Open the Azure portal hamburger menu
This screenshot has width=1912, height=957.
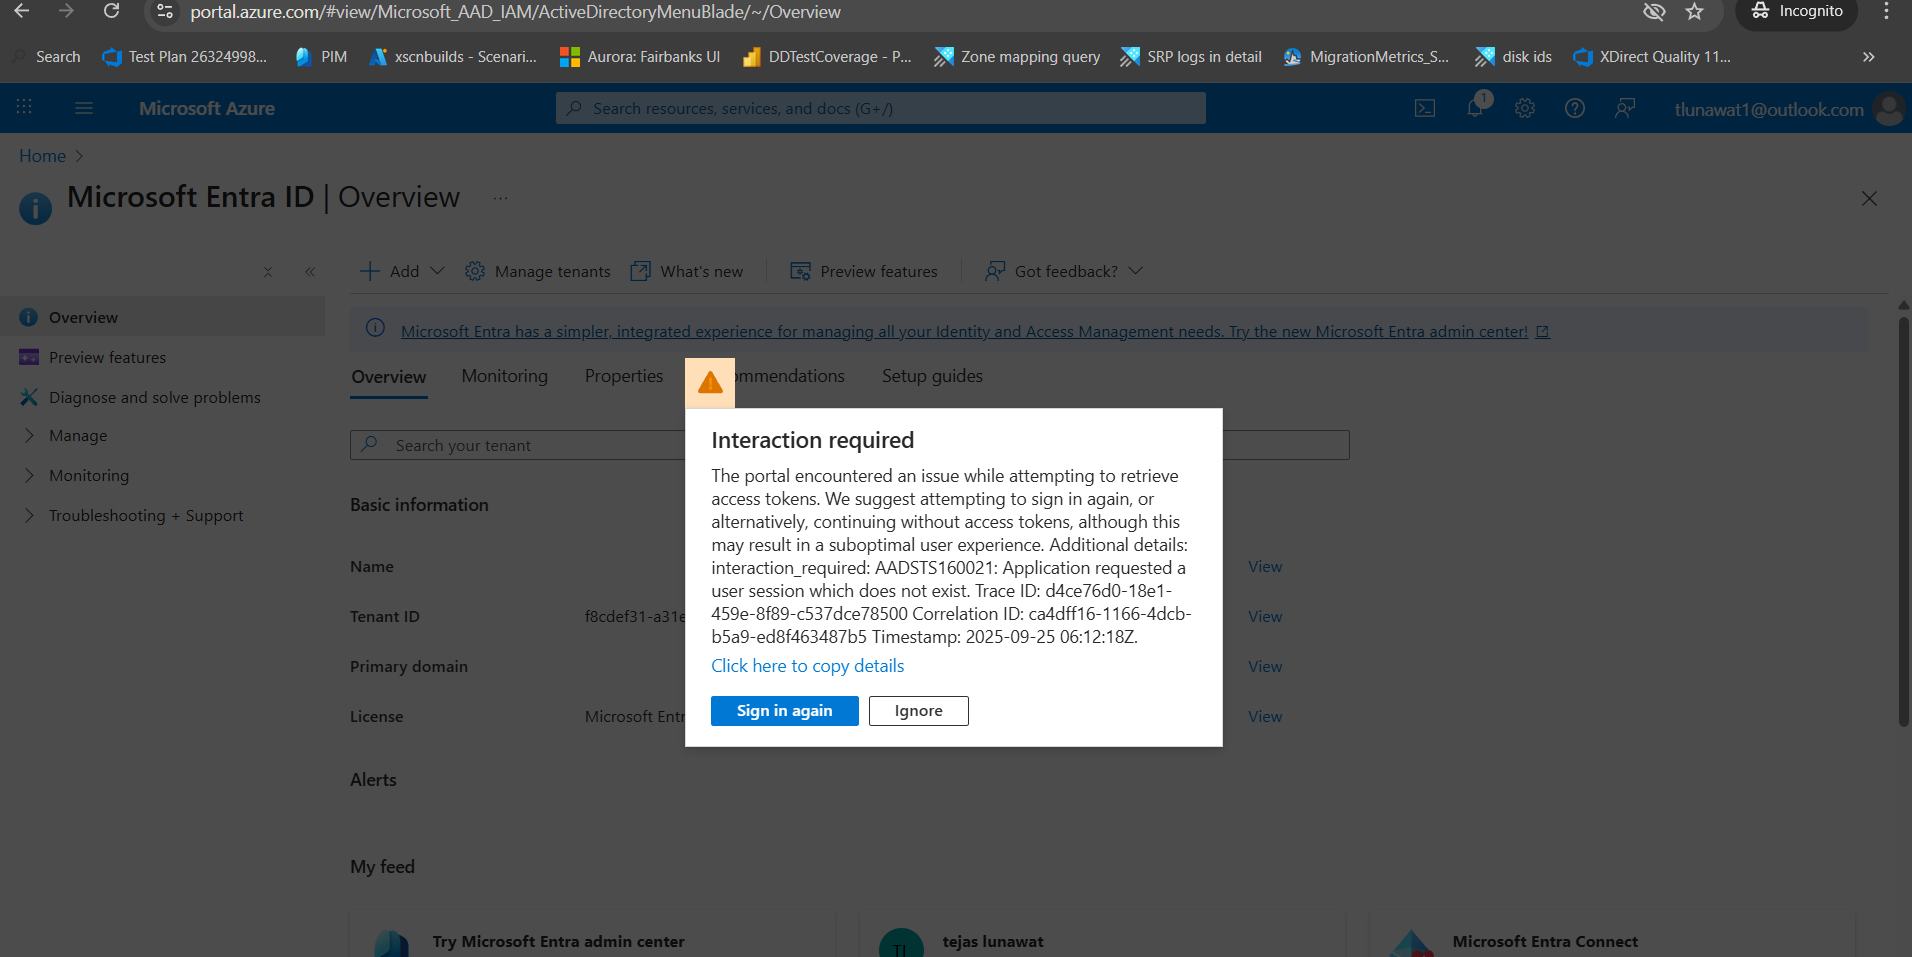point(84,108)
